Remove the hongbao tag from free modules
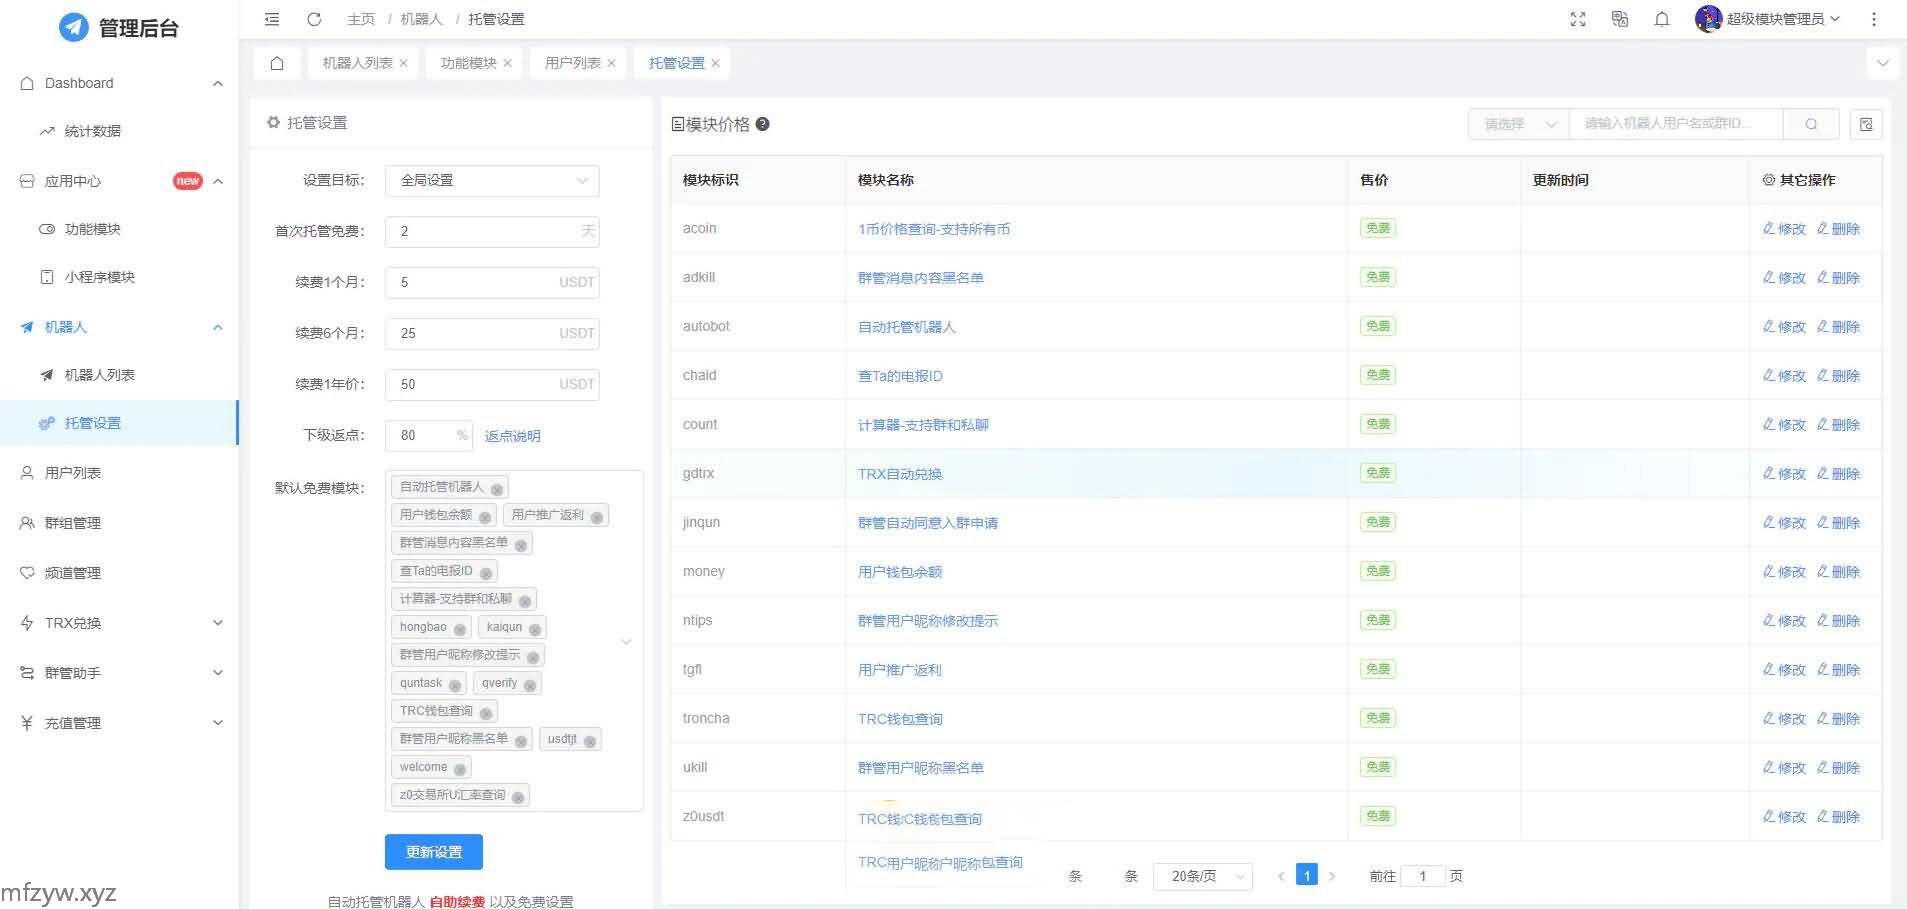 tap(460, 629)
